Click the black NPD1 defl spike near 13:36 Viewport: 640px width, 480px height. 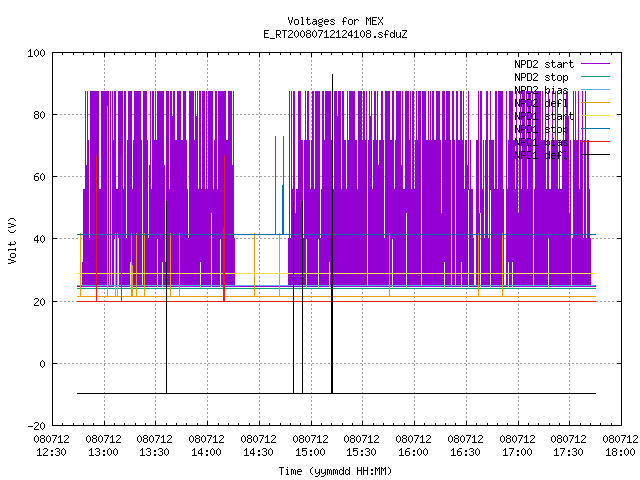[167, 297]
